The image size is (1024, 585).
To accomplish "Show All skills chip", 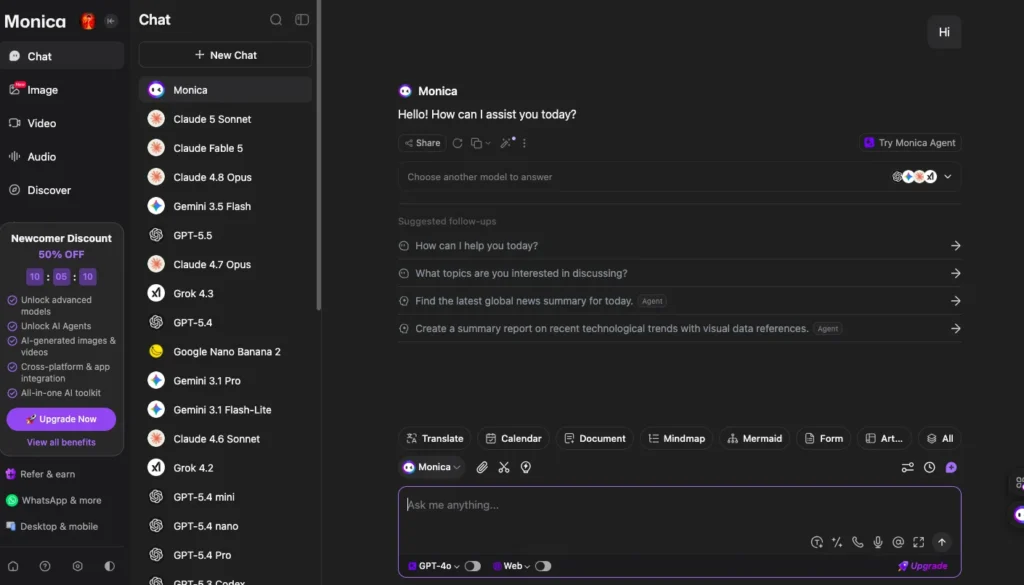I will click(940, 439).
